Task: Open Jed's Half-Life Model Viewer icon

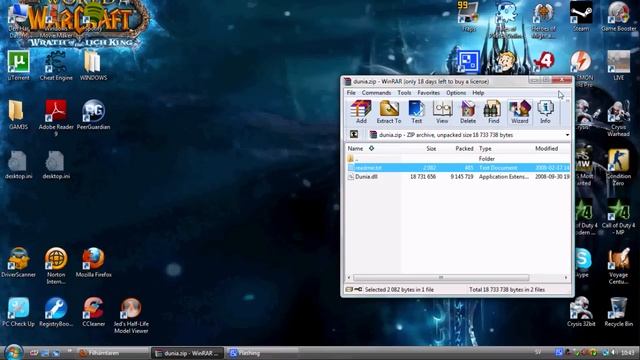Action: (131, 315)
